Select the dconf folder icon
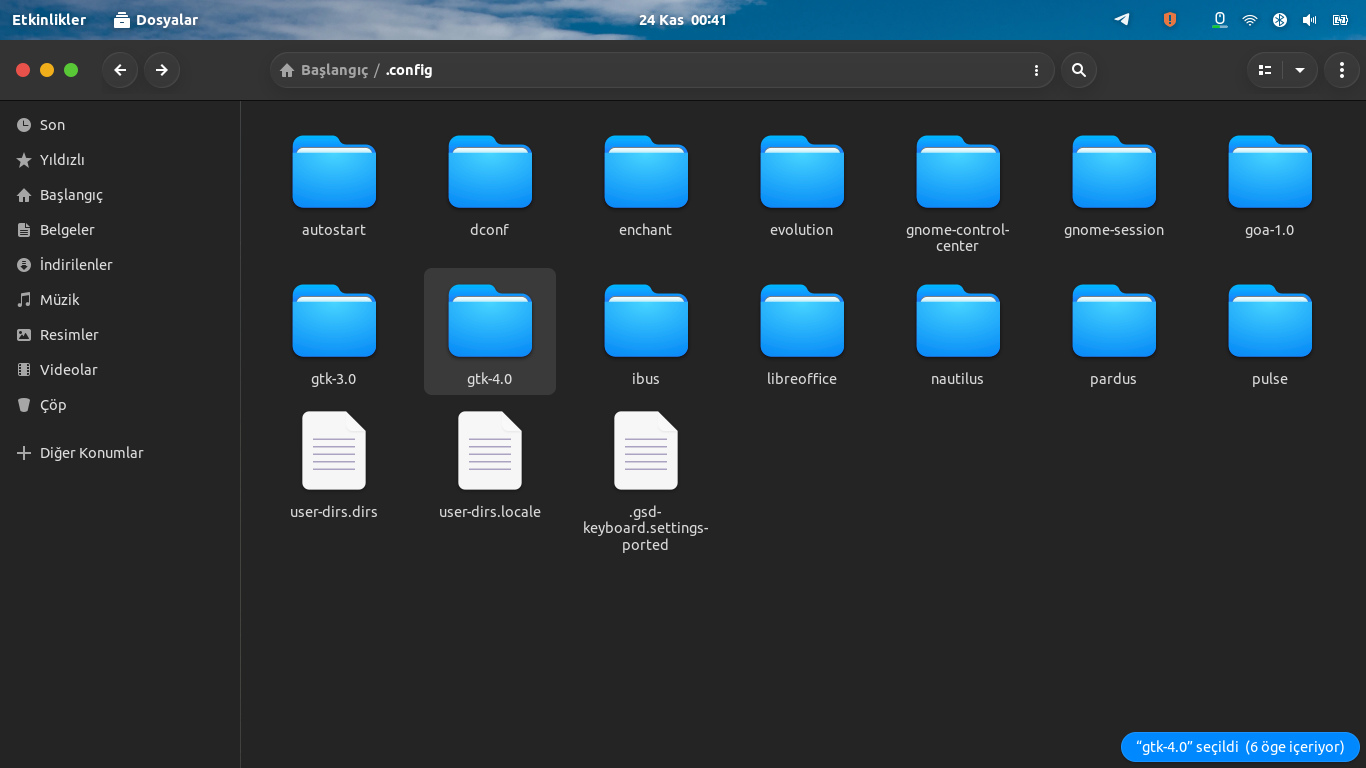This screenshot has width=1366, height=768. coord(490,172)
